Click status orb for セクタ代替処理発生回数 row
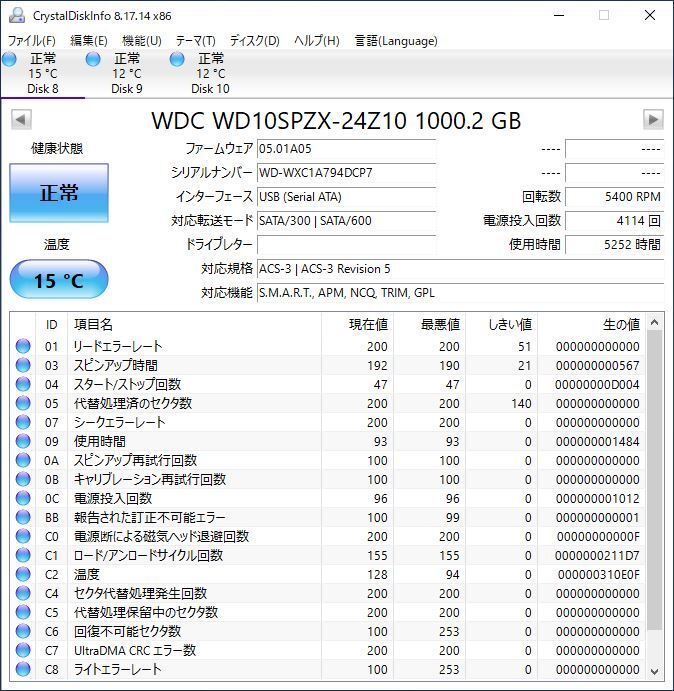Viewport: 674px width, 691px height. pos(23,593)
